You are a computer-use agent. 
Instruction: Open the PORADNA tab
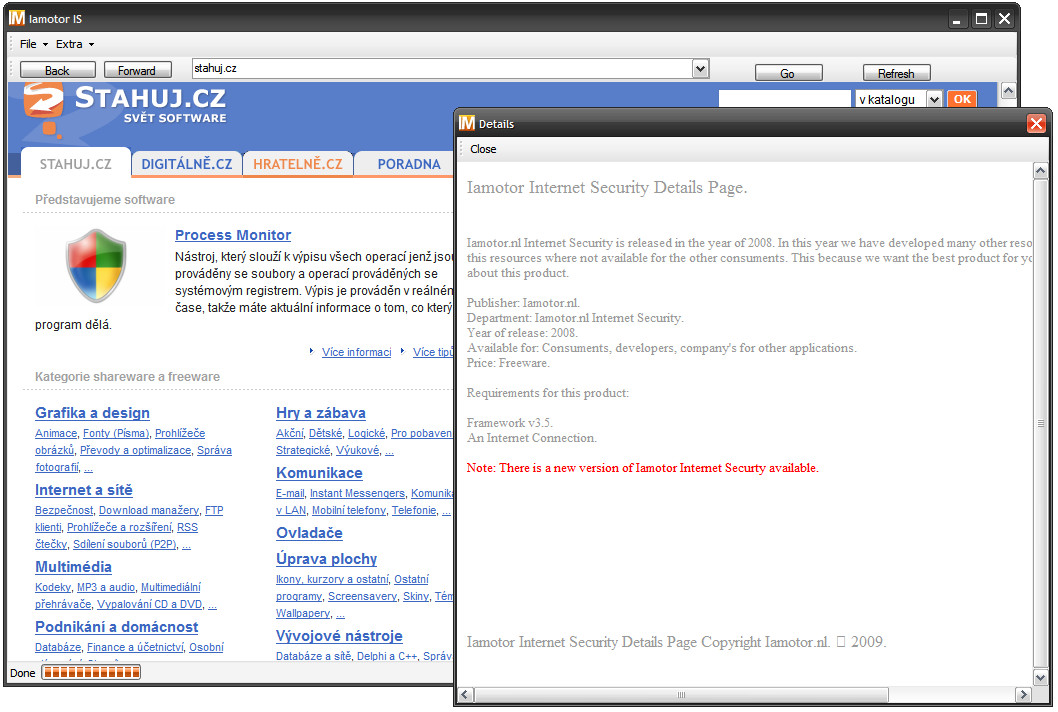408,163
